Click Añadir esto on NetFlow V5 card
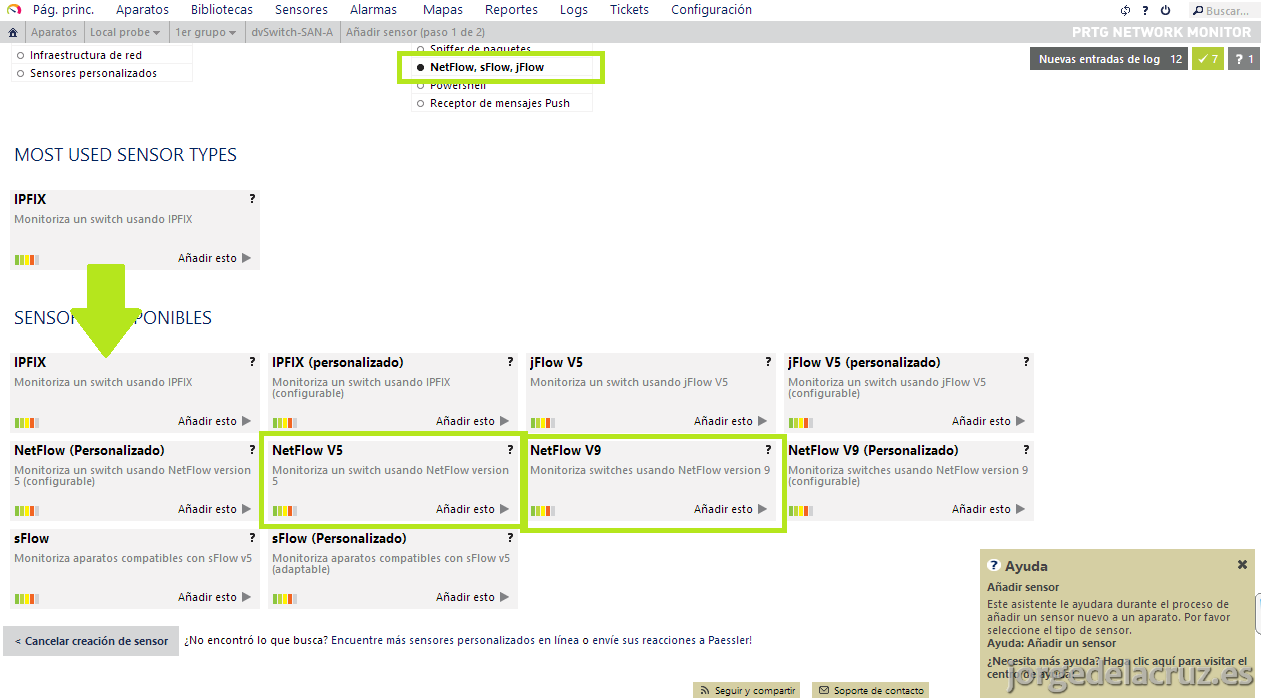 pyautogui.click(x=472, y=509)
